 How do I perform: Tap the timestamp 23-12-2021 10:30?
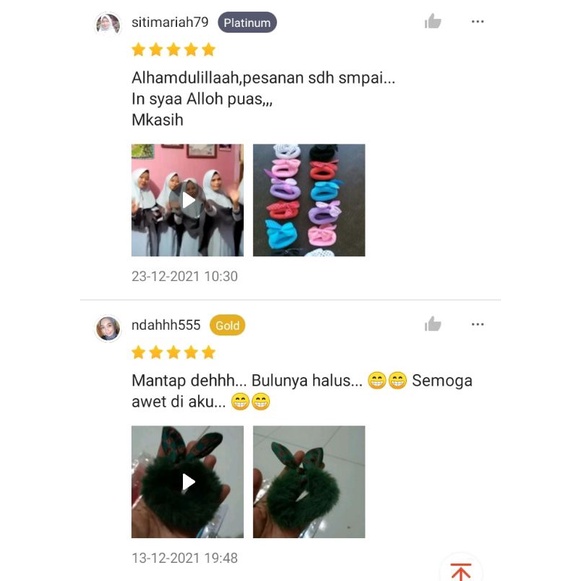[x=185, y=276]
